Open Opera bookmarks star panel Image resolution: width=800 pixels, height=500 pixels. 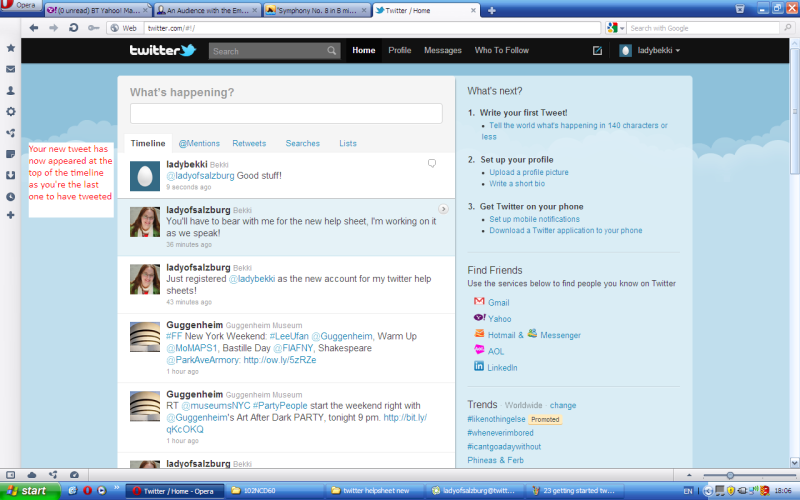tap(10, 48)
